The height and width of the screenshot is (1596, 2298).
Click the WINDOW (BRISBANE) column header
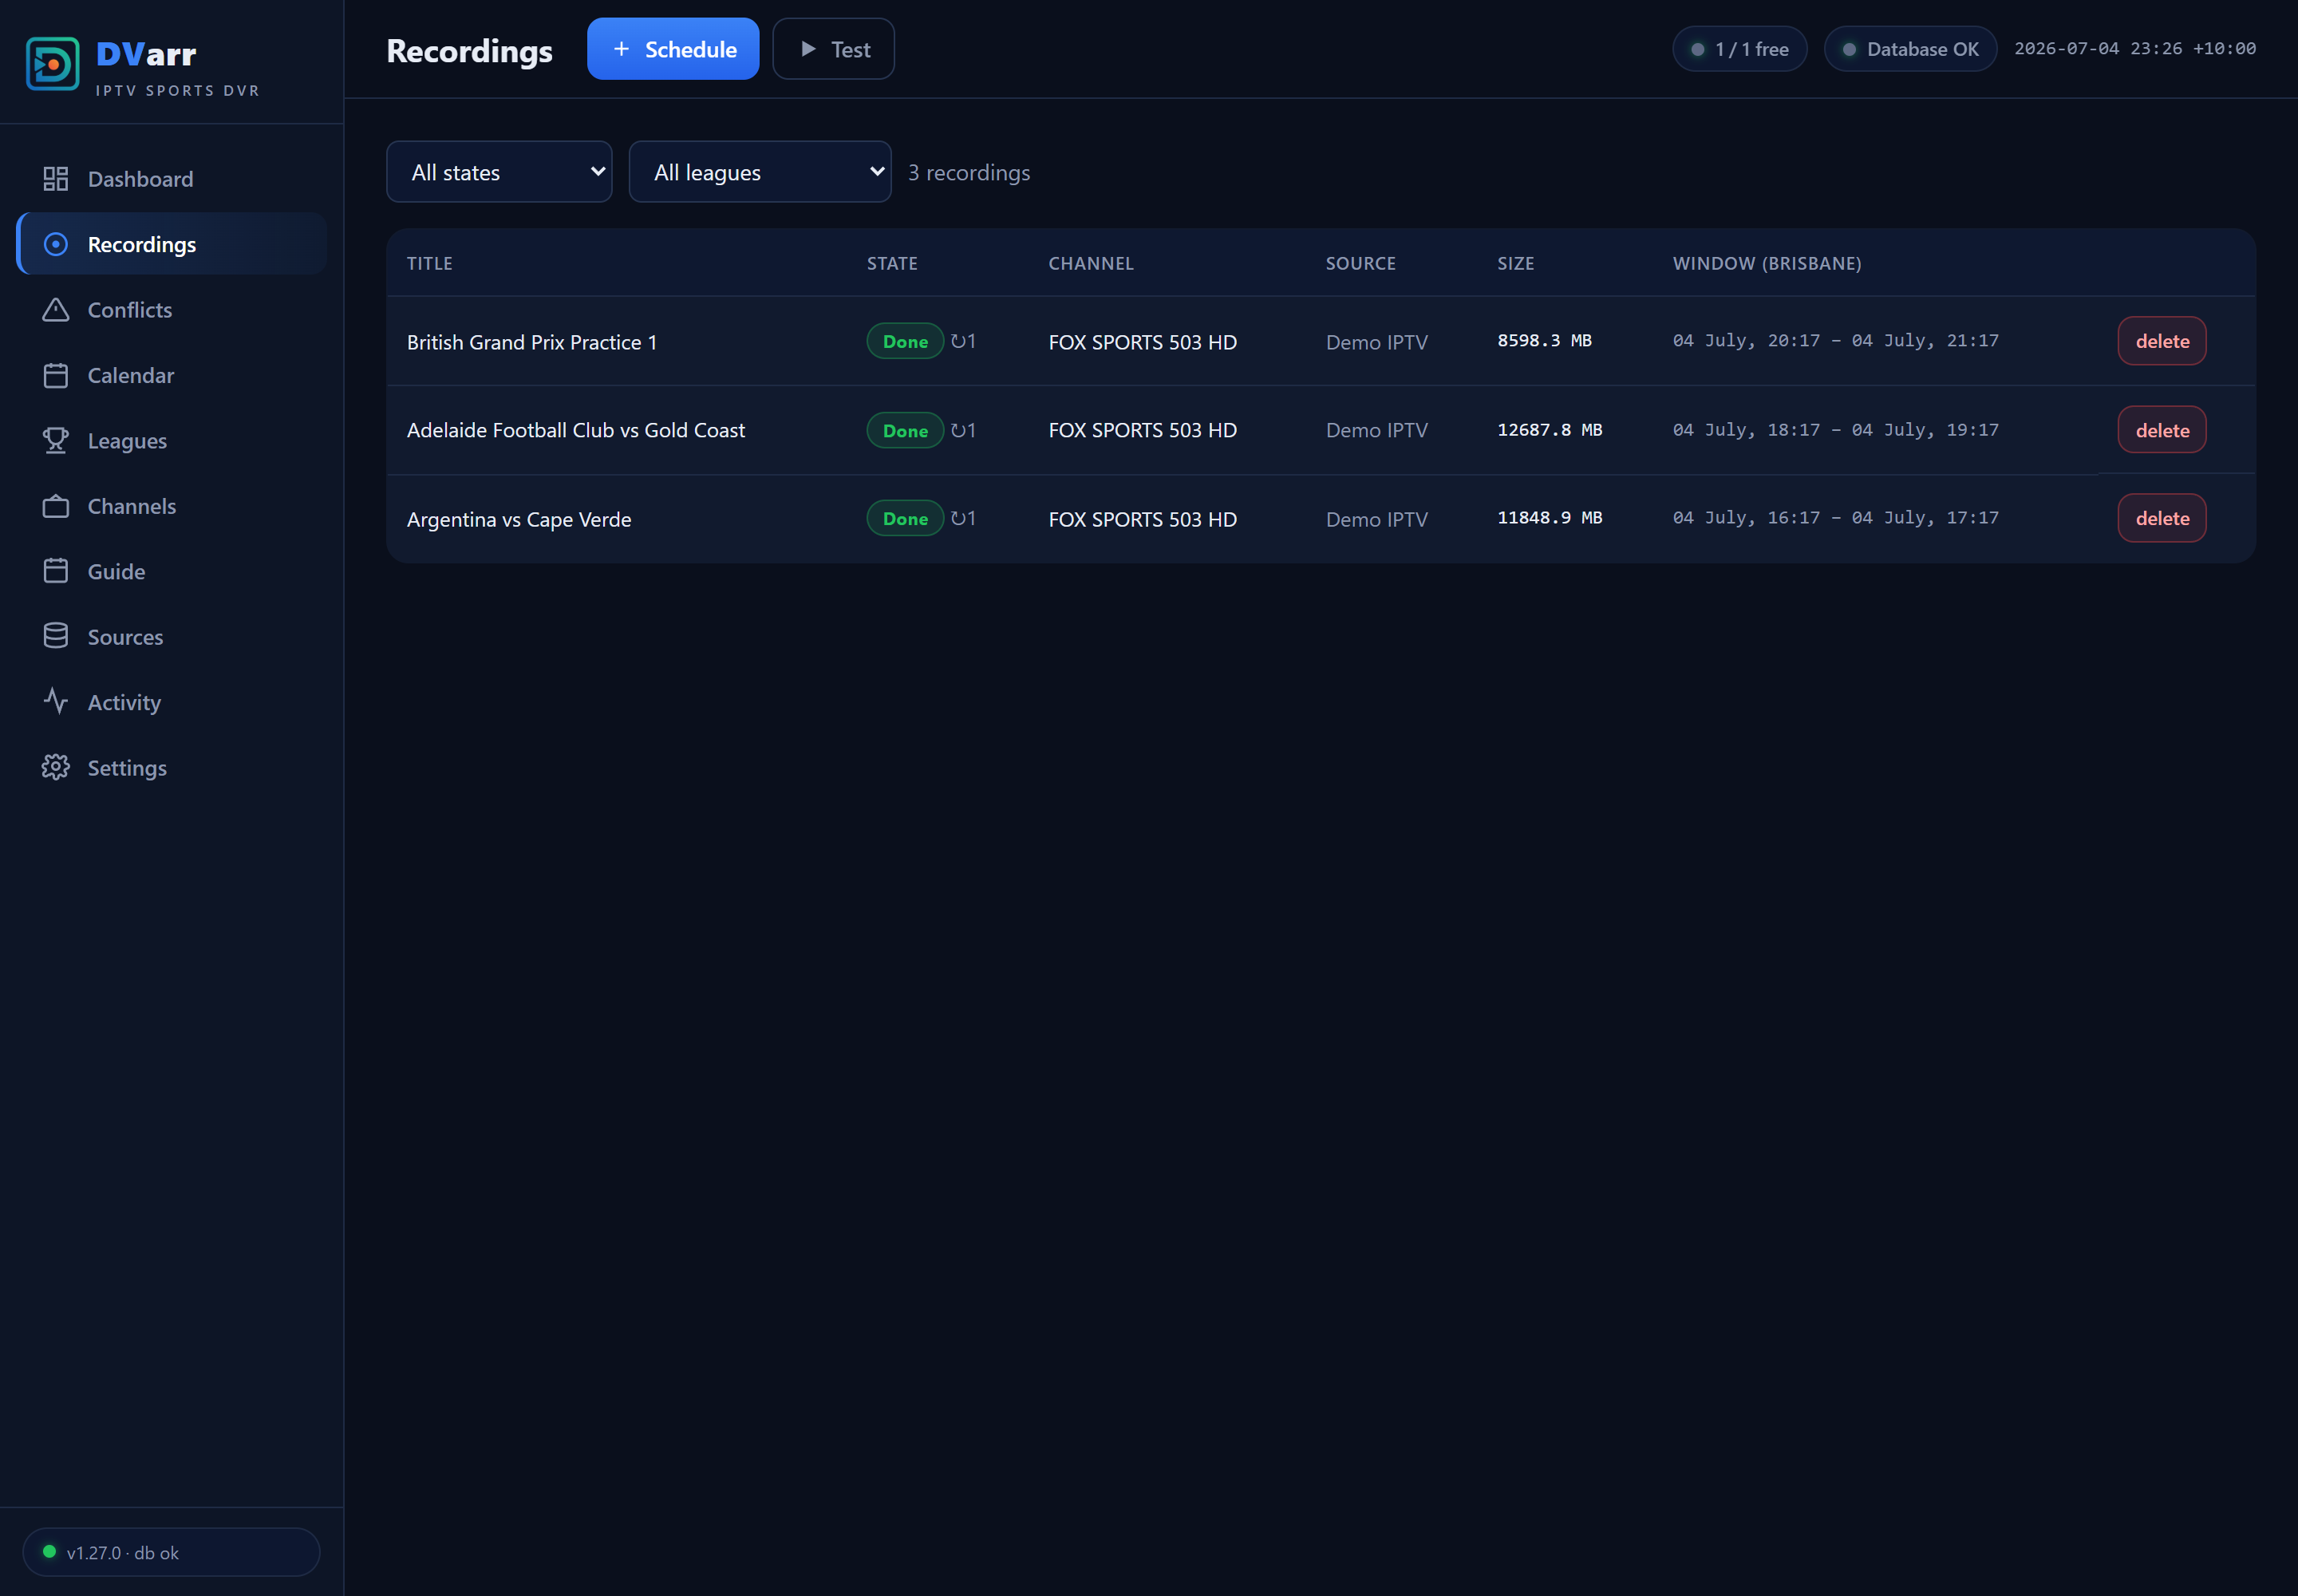[1767, 263]
